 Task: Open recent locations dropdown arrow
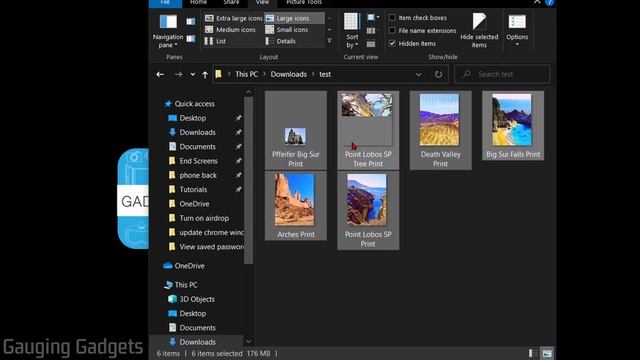point(192,75)
